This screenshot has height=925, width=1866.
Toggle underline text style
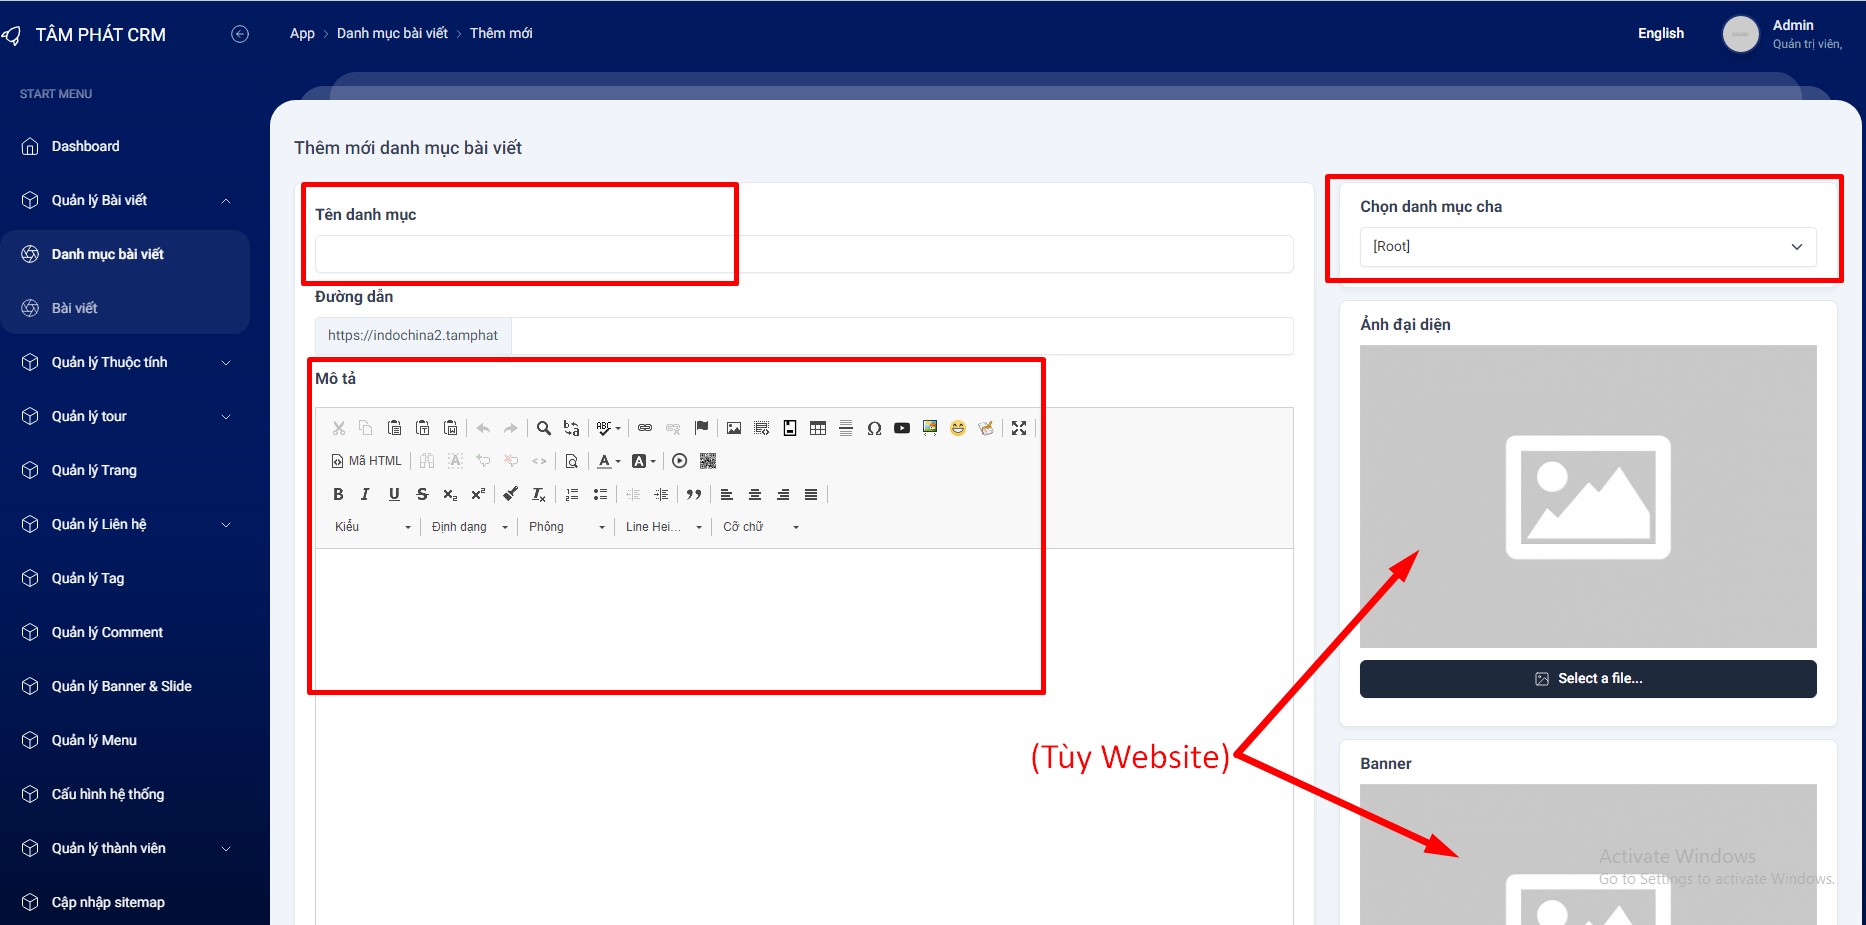tap(394, 494)
